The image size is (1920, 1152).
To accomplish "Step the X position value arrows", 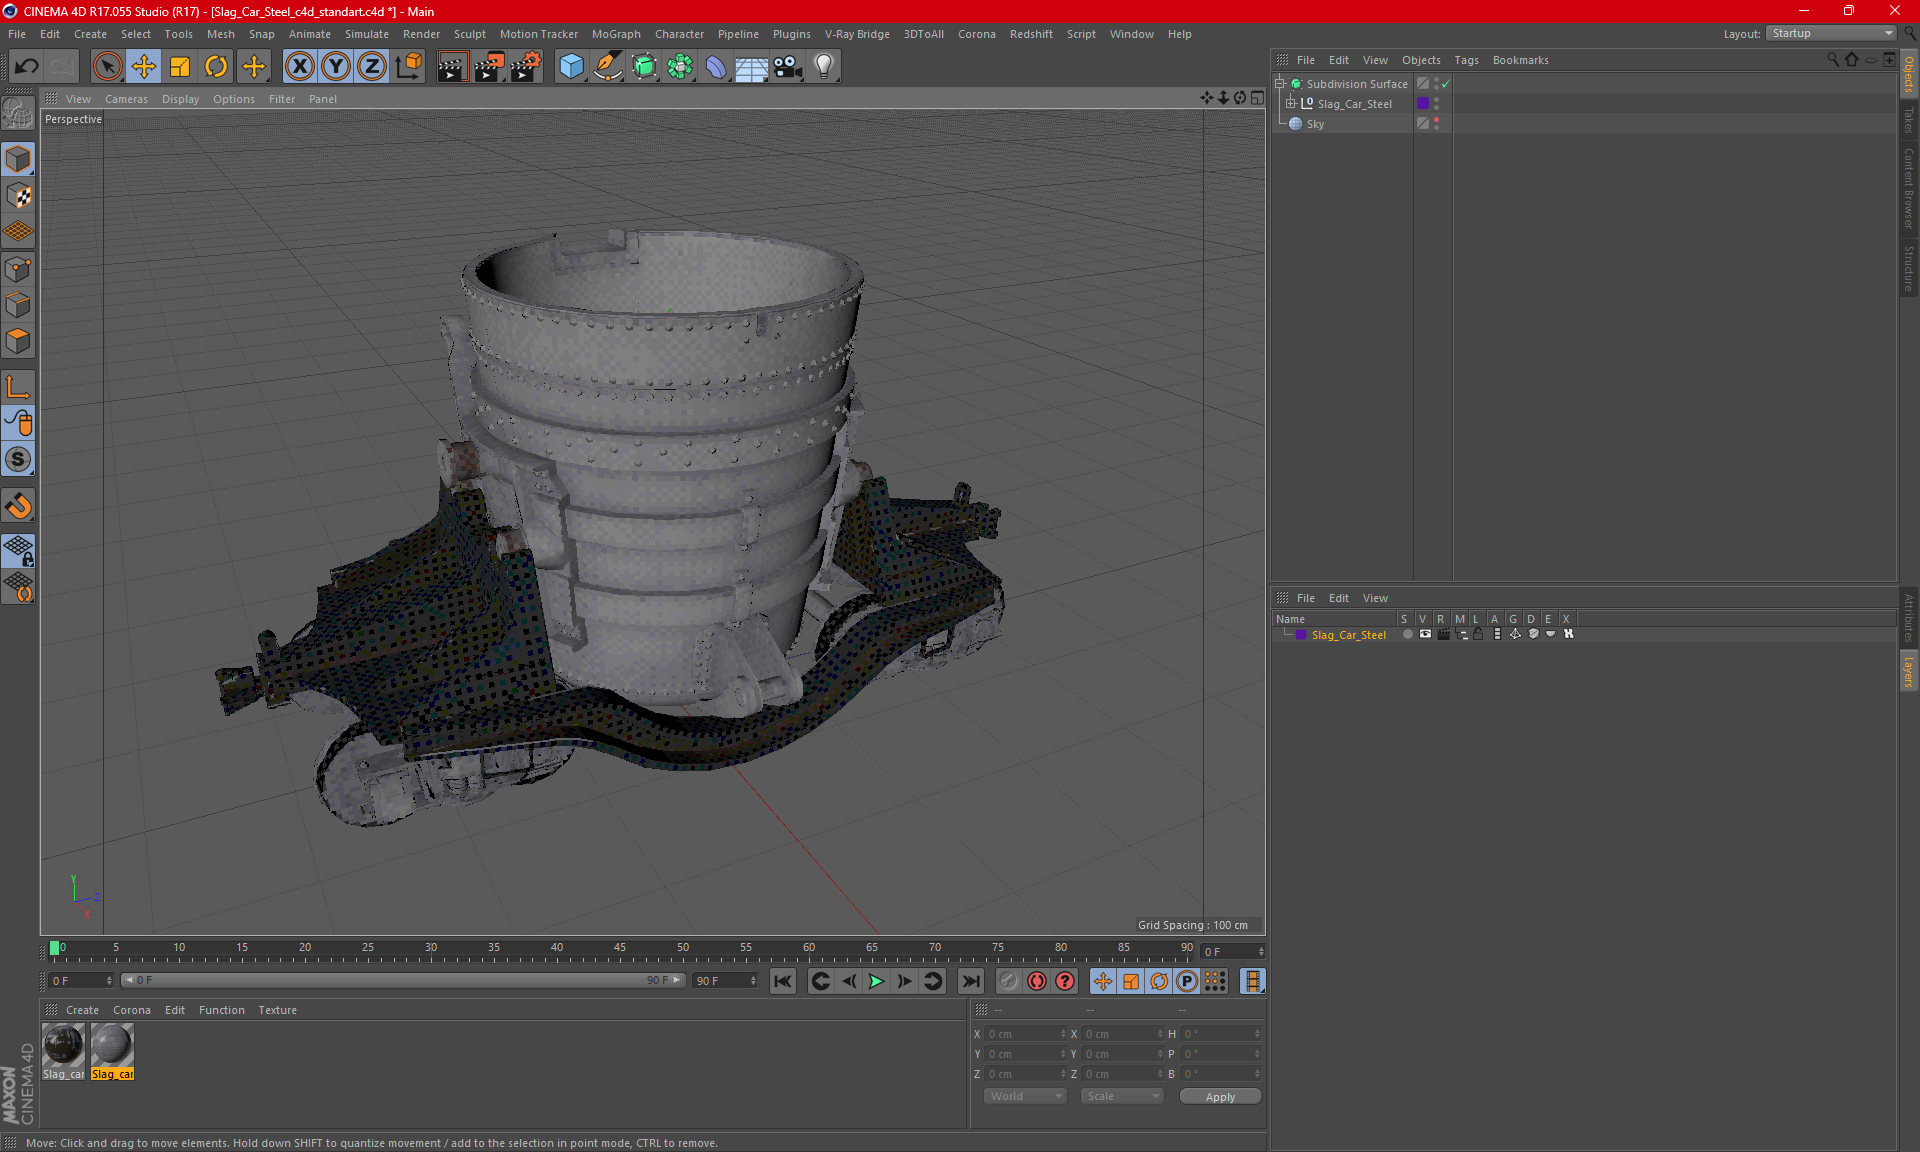I will (x=1062, y=1034).
